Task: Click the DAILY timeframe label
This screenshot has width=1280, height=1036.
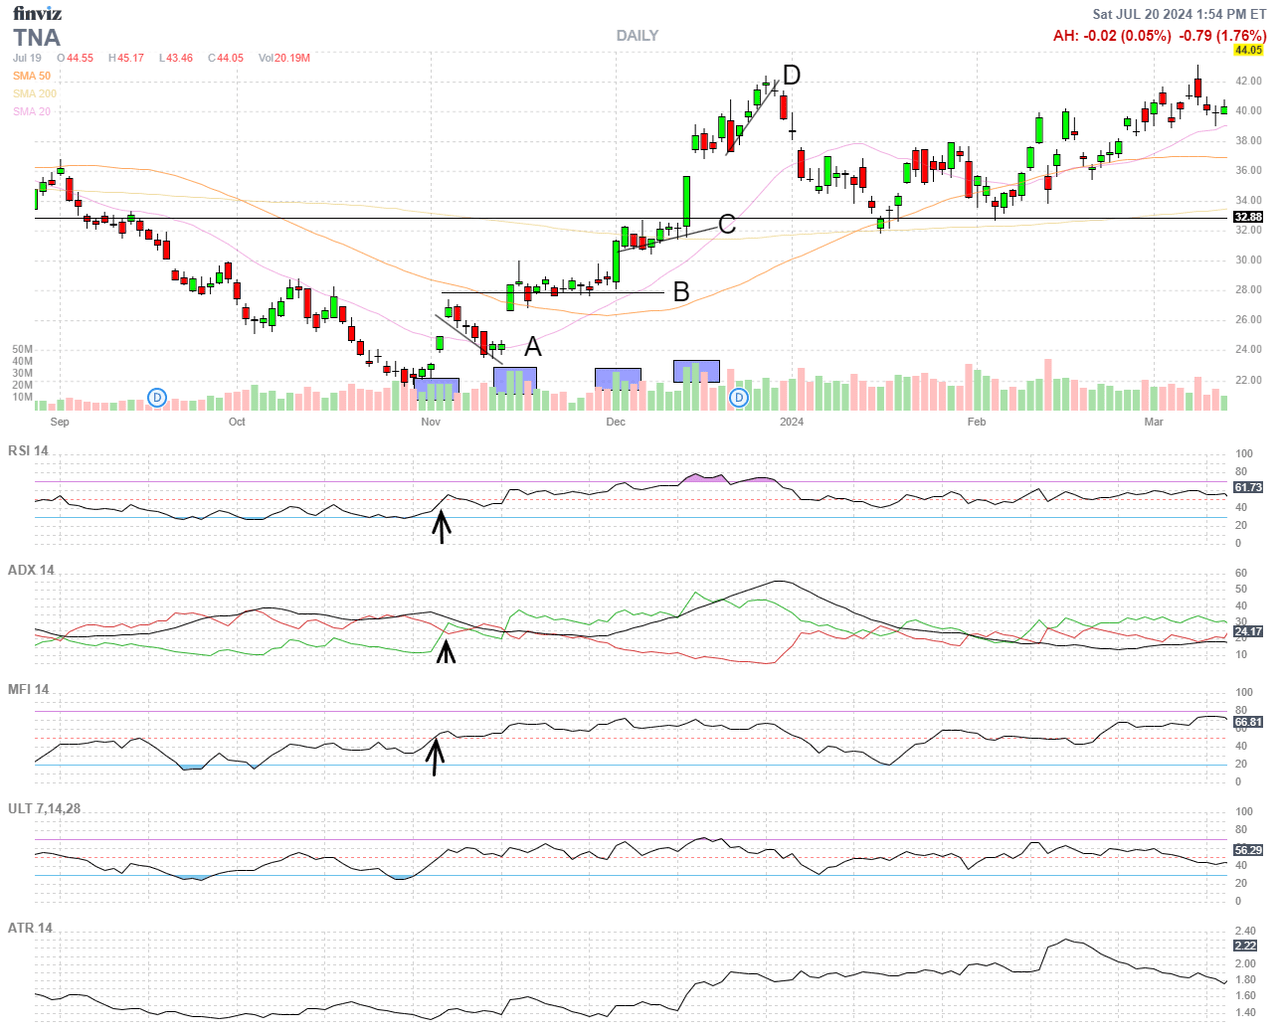Action: pyautogui.click(x=637, y=36)
